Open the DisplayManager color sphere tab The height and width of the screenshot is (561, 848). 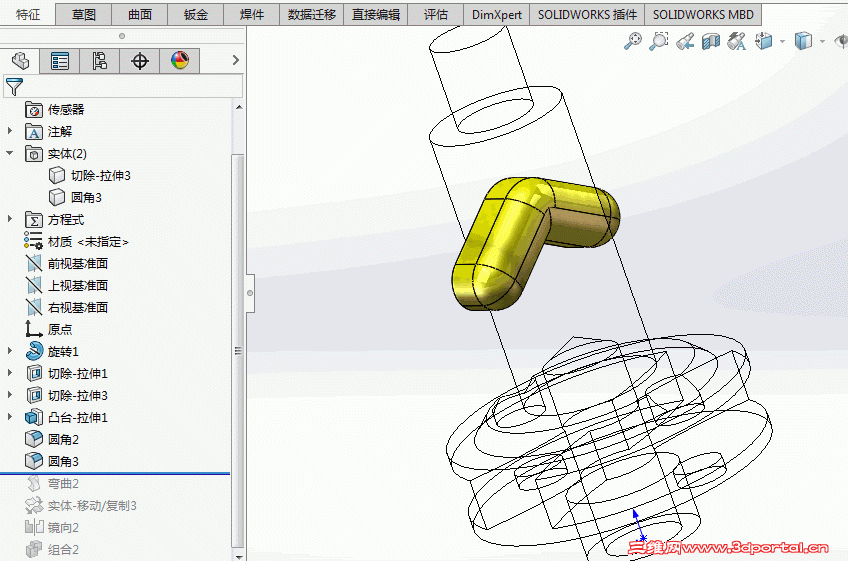coord(180,61)
